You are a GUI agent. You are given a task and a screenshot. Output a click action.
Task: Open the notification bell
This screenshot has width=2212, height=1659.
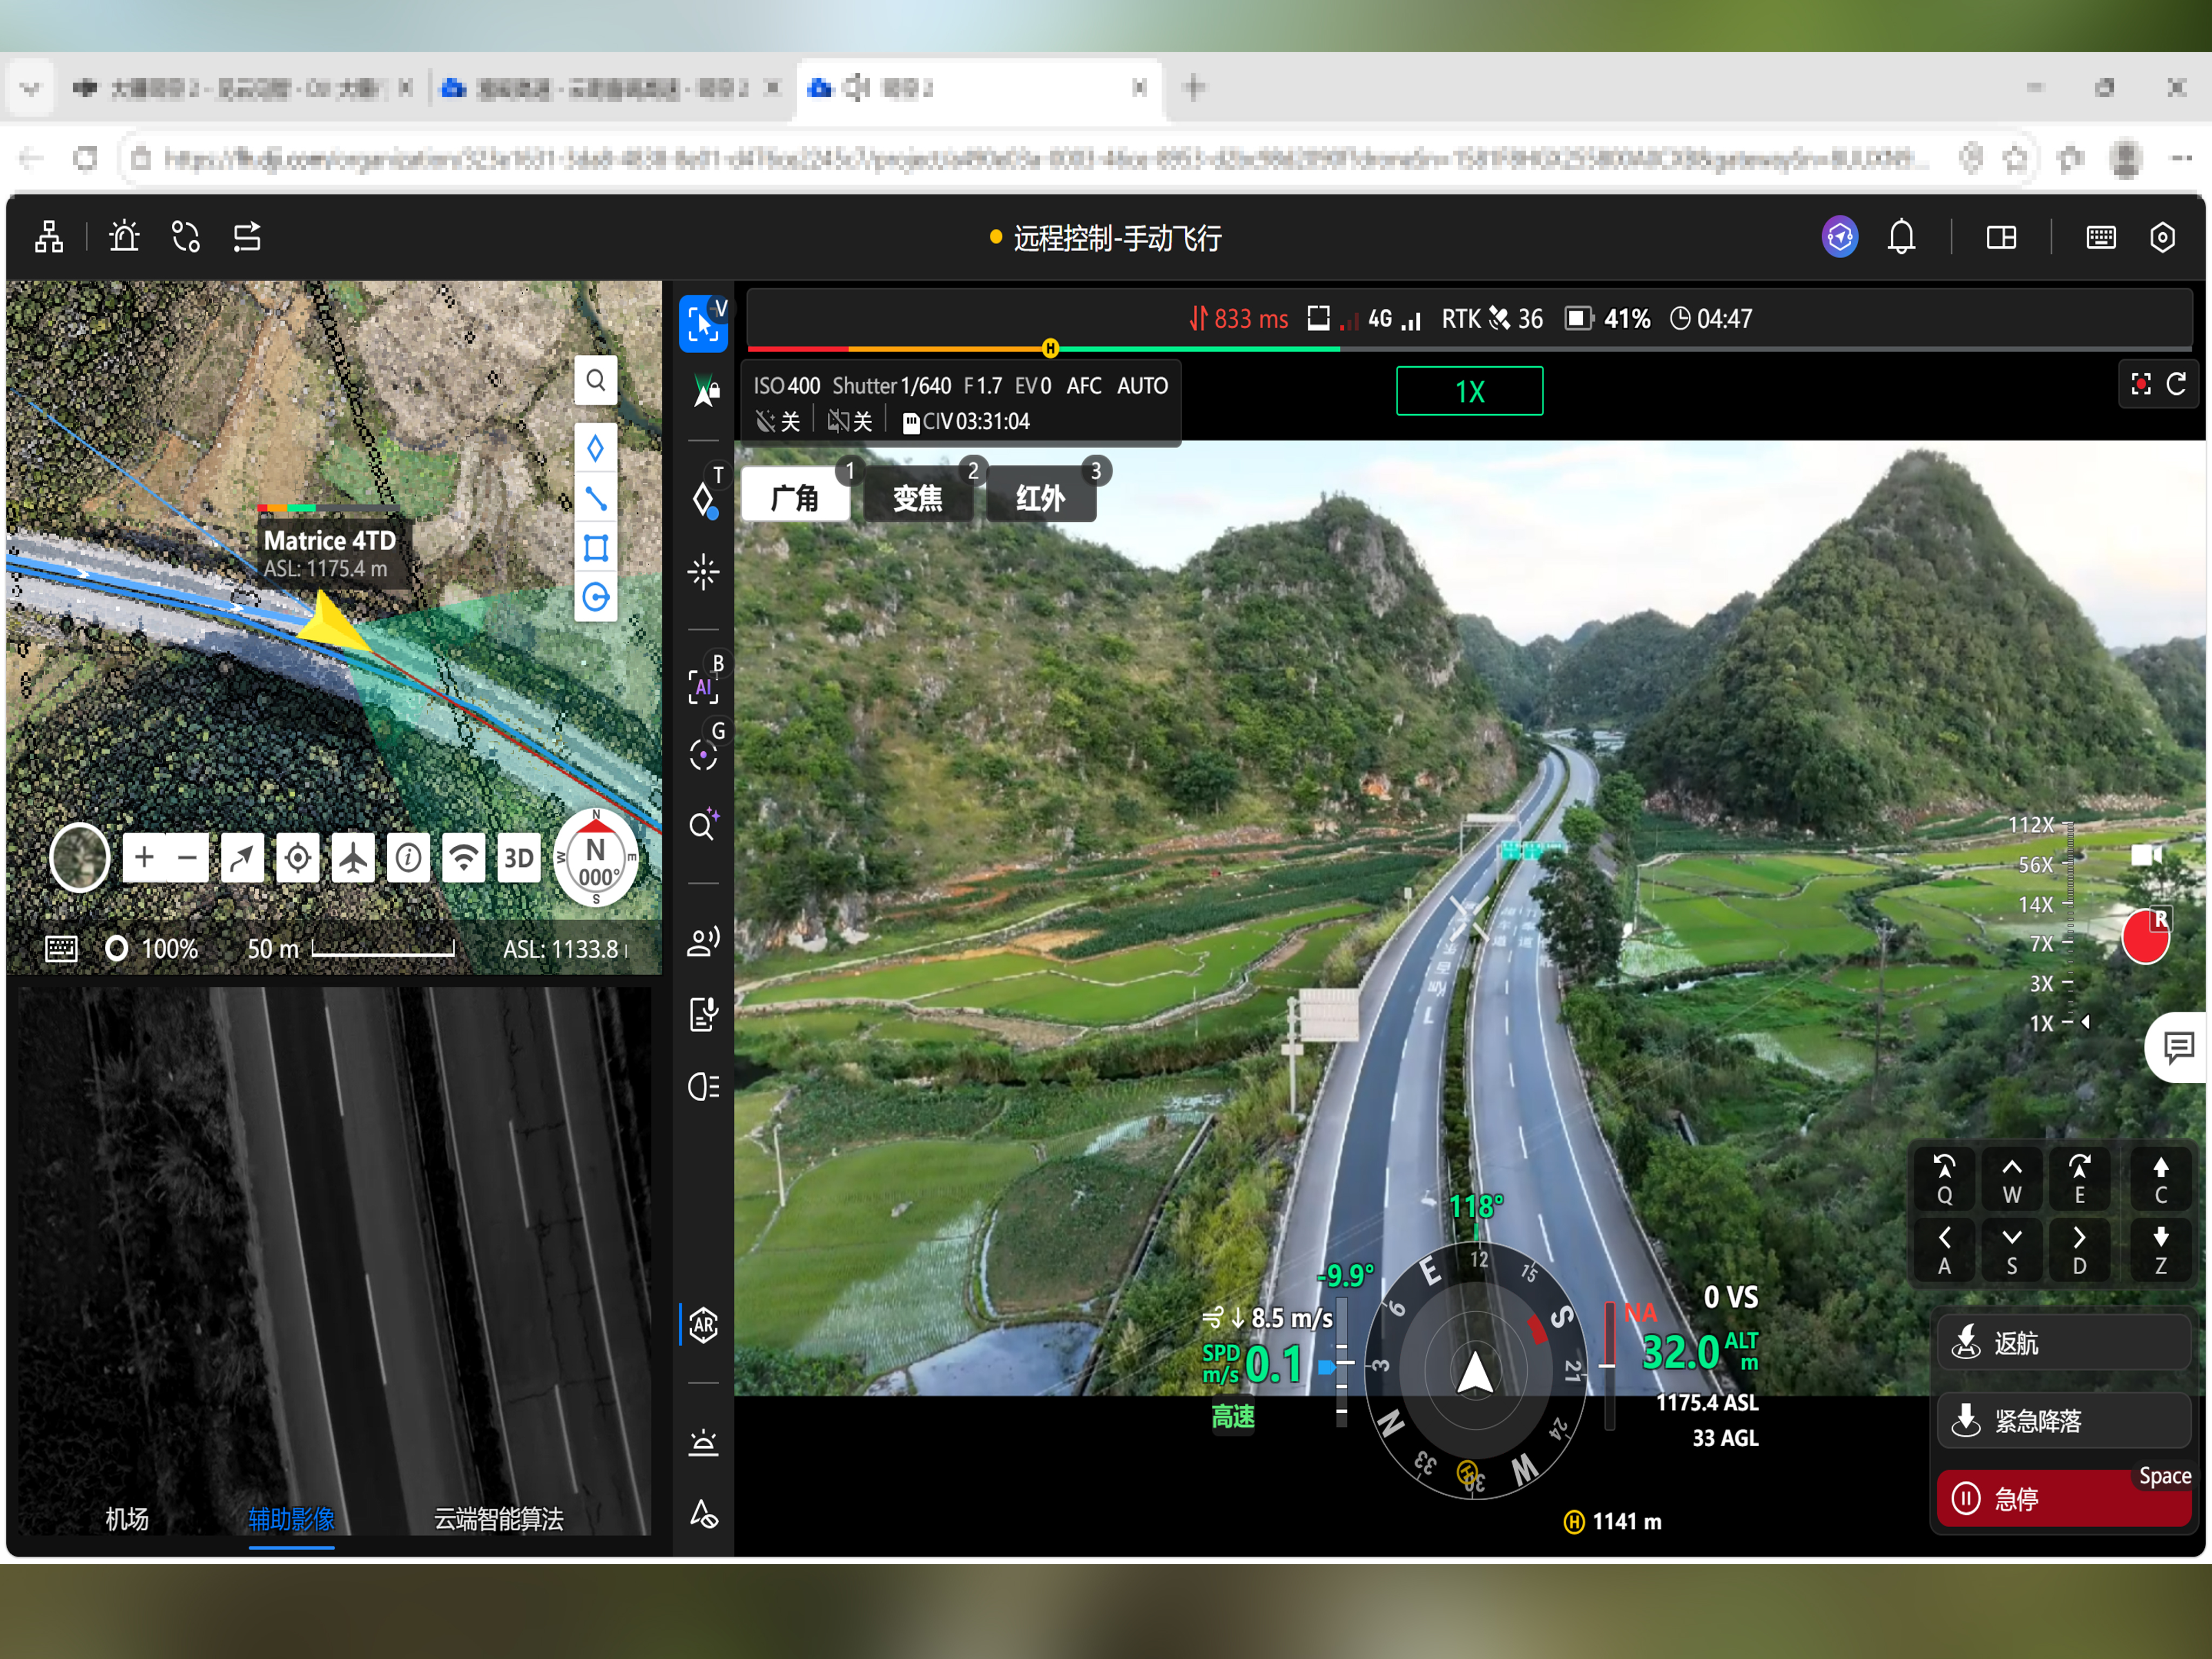coord(1901,237)
